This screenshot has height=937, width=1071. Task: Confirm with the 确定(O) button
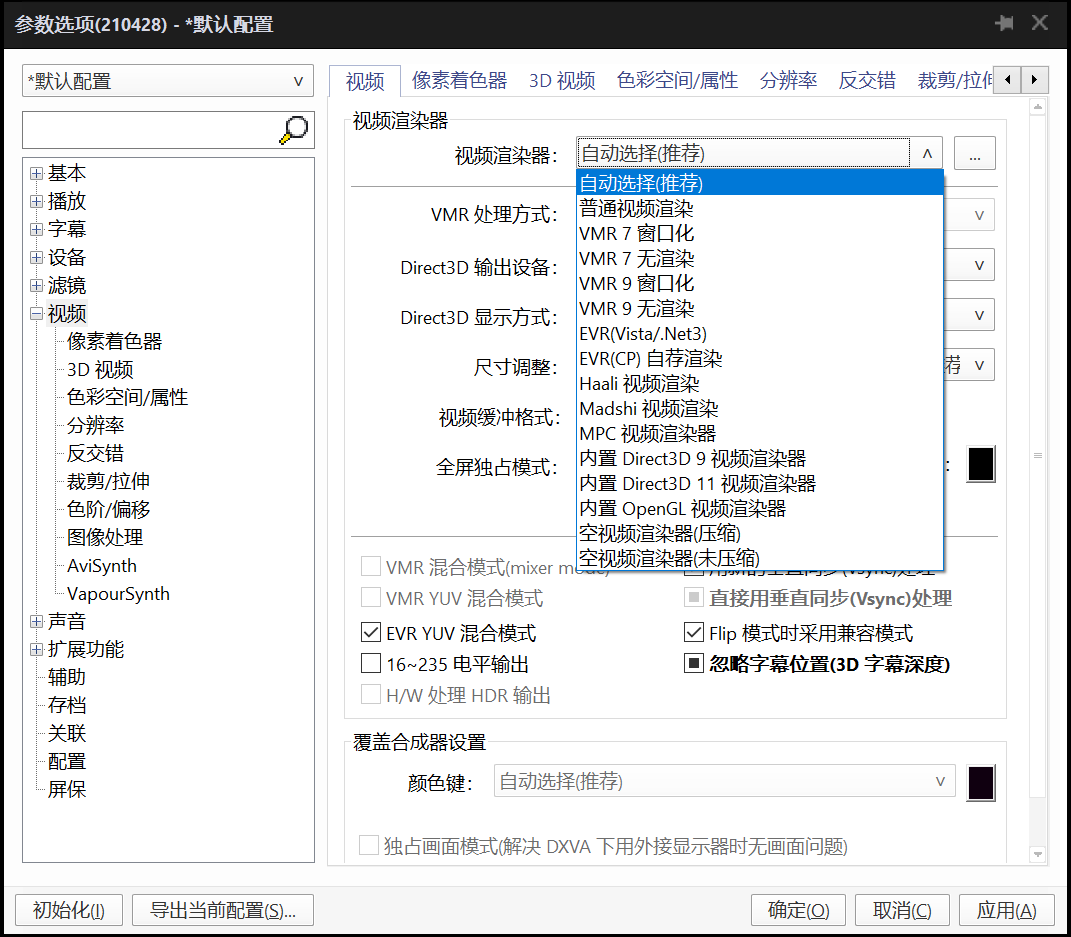point(798,910)
